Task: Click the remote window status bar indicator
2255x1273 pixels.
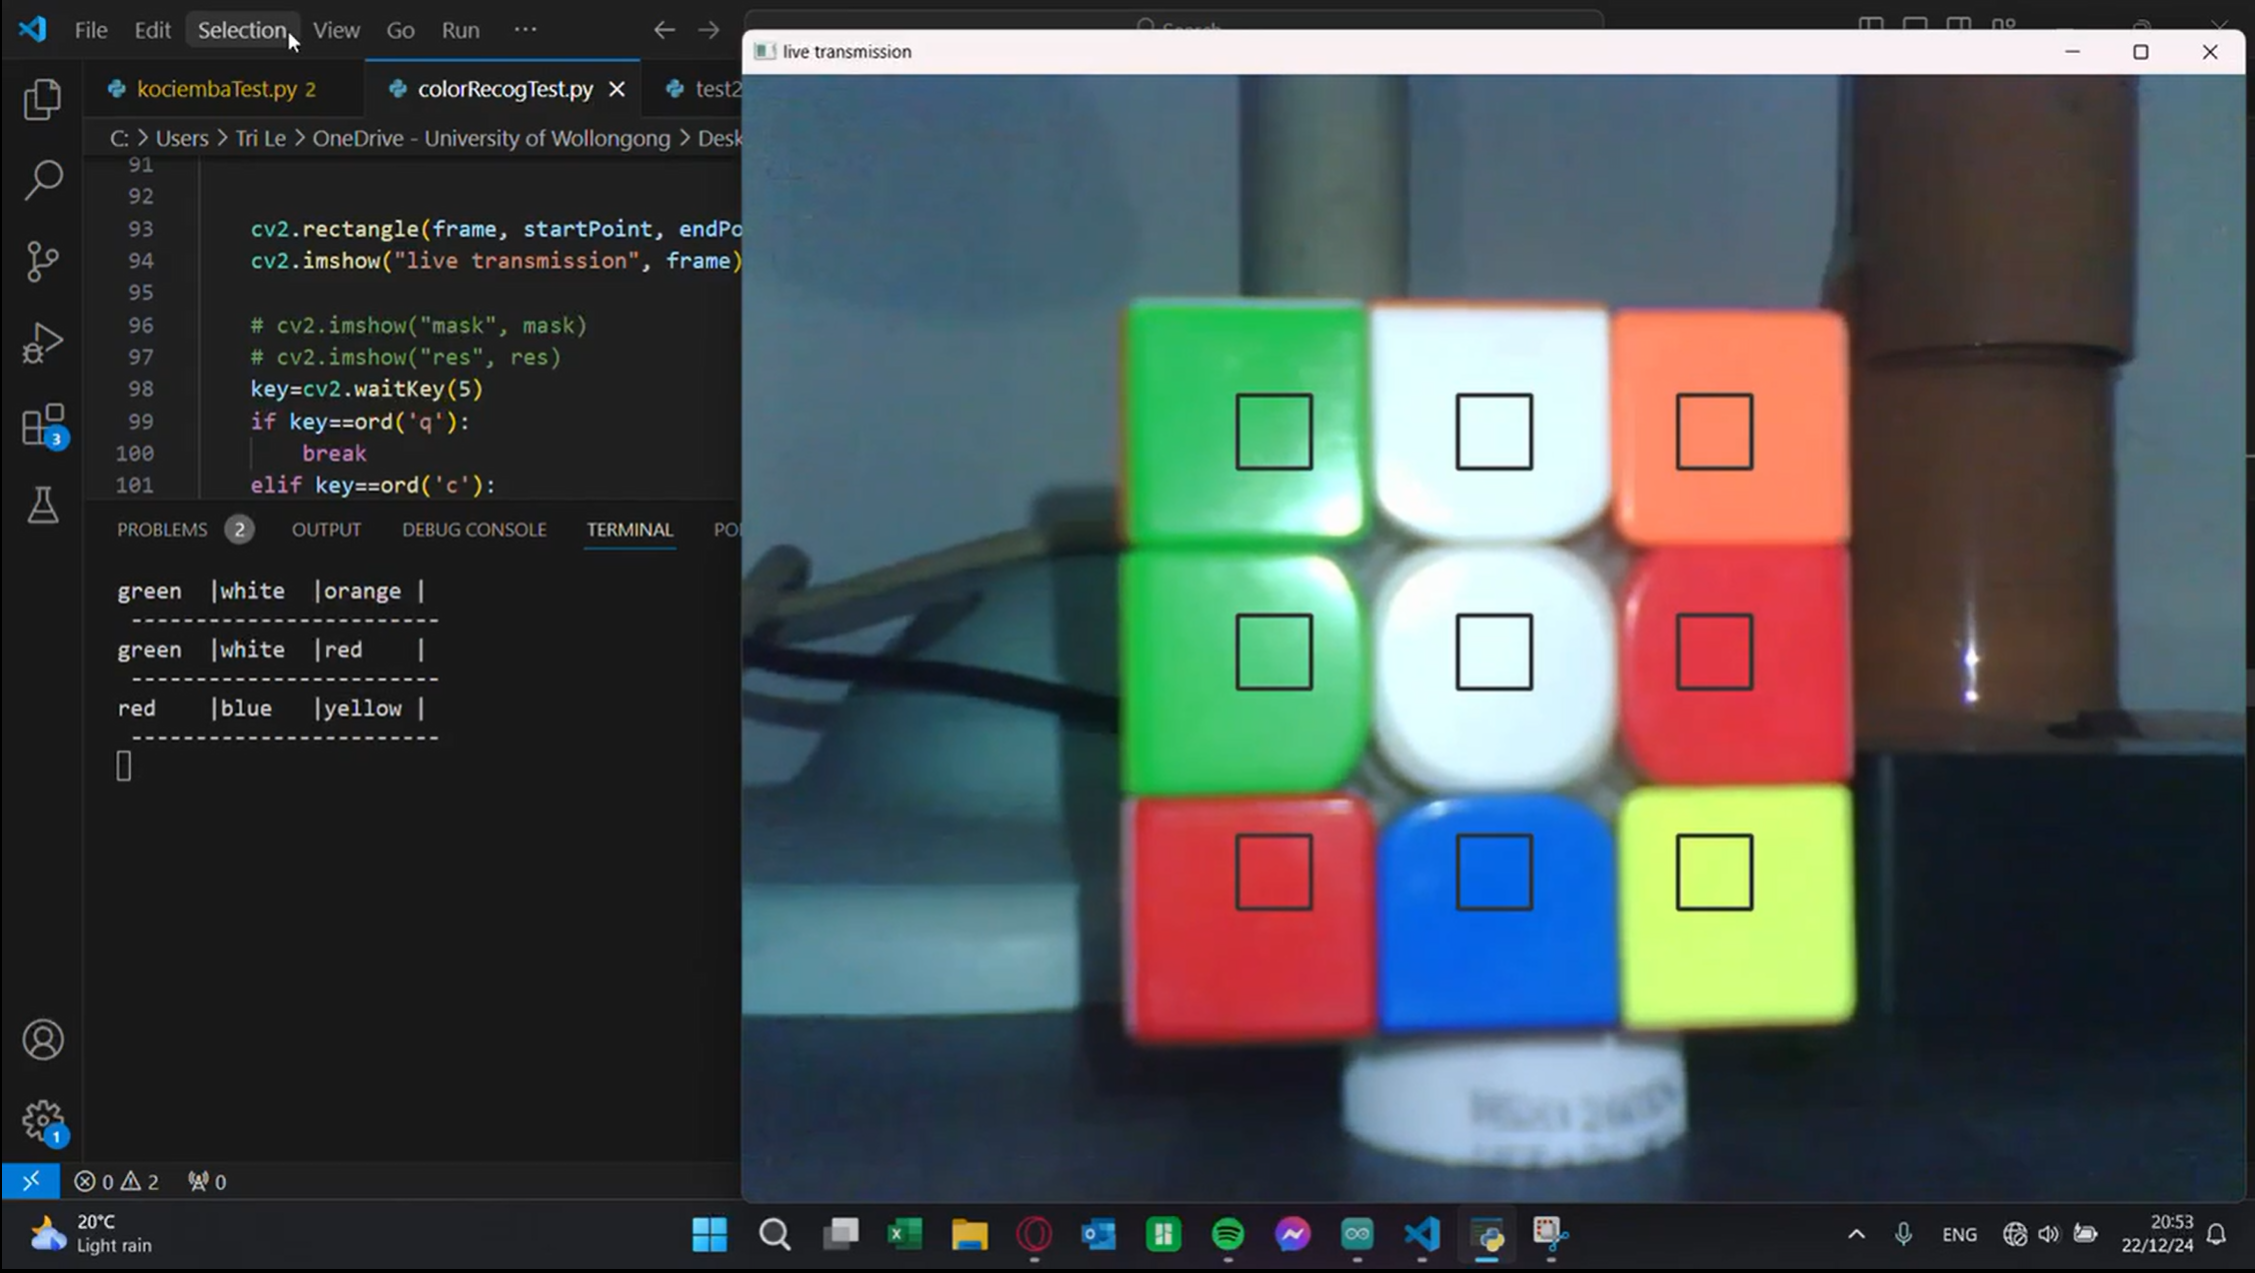Action: [30, 1181]
